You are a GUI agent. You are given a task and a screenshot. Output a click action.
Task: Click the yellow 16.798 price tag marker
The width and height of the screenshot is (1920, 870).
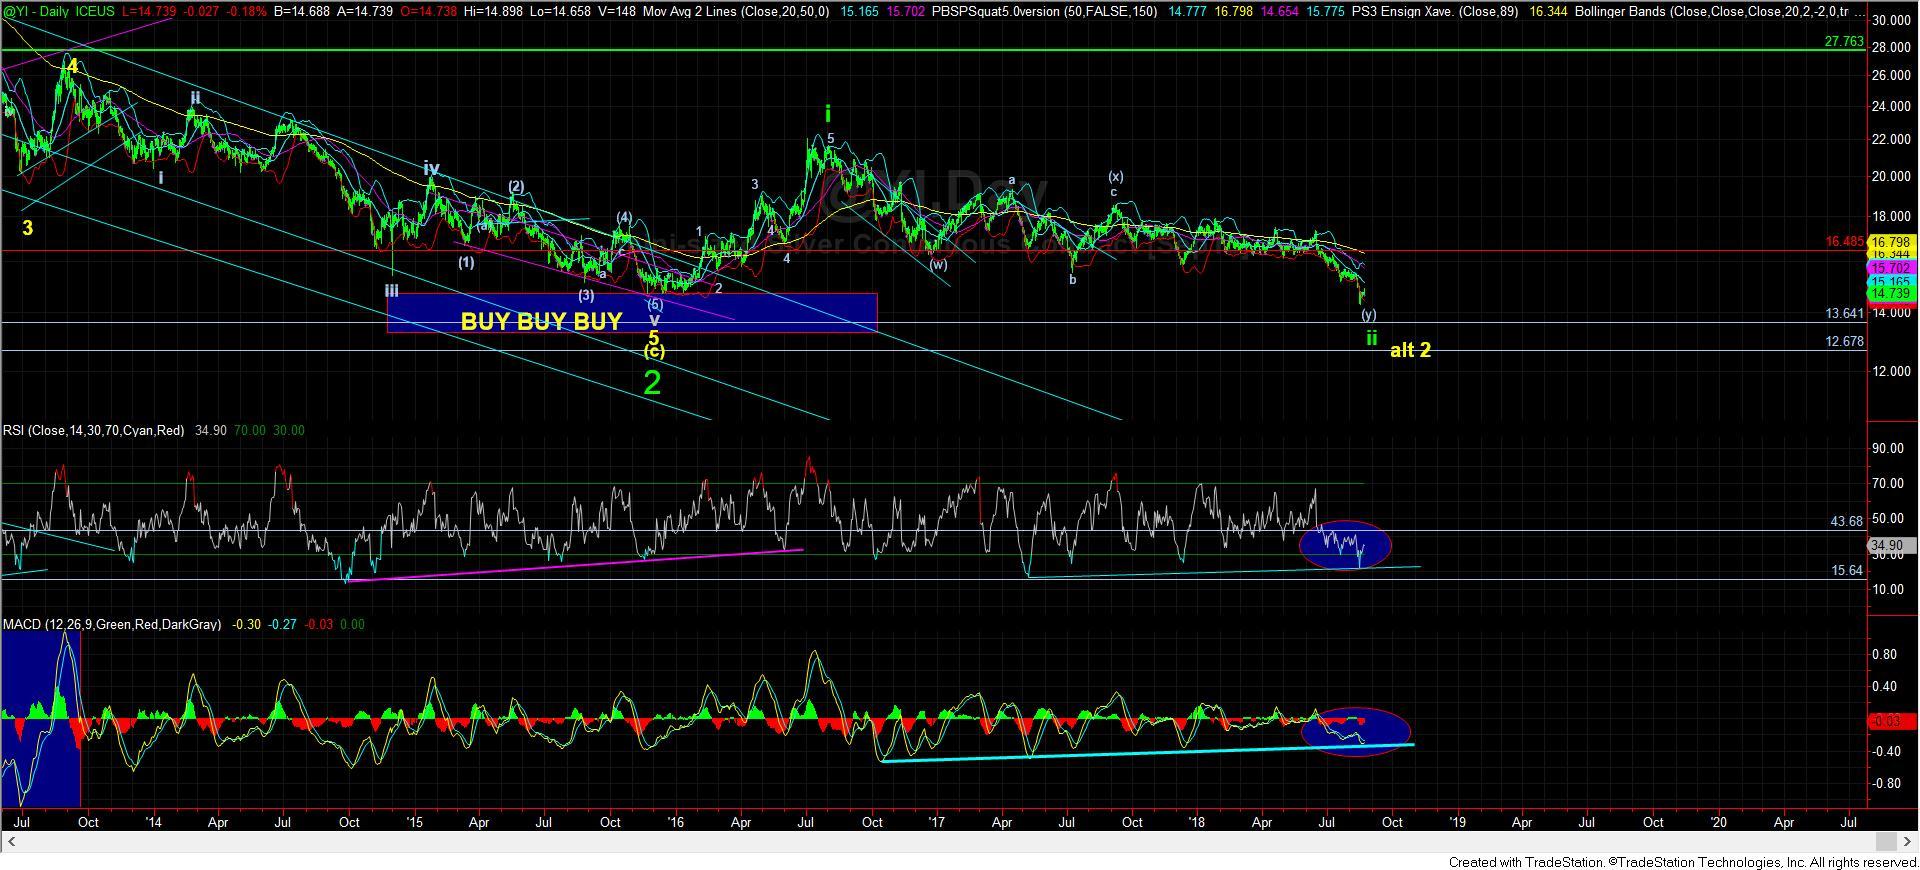[x=1890, y=242]
